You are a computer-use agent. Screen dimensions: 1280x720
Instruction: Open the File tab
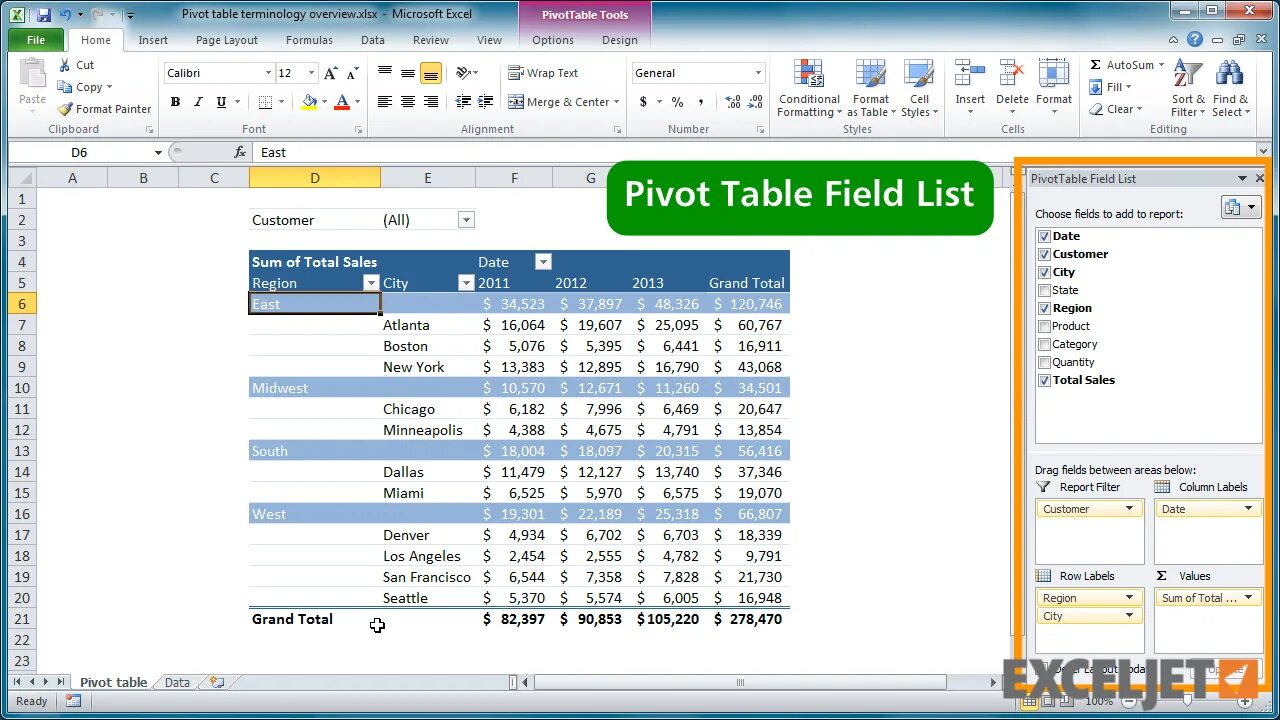(36, 40)
